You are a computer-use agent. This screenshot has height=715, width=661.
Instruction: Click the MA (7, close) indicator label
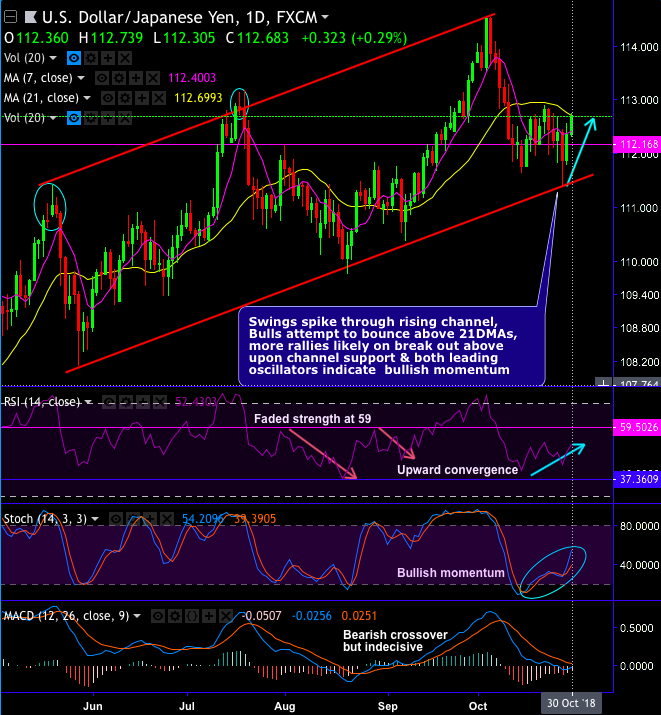click(x=38, y=78)
